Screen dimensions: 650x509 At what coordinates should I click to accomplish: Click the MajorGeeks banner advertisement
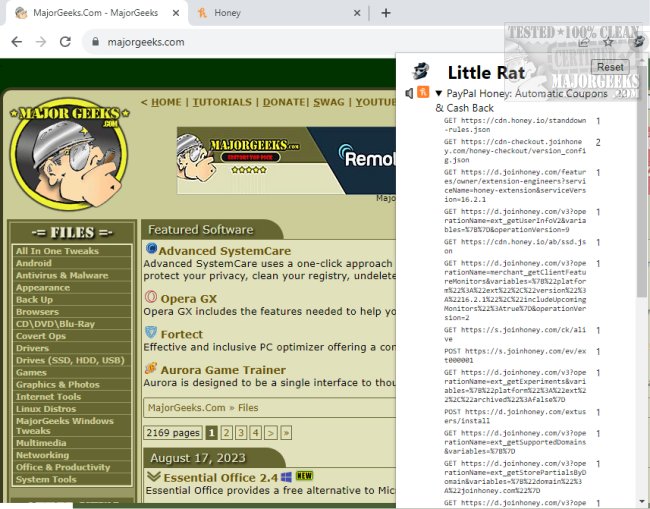[286, 160]
